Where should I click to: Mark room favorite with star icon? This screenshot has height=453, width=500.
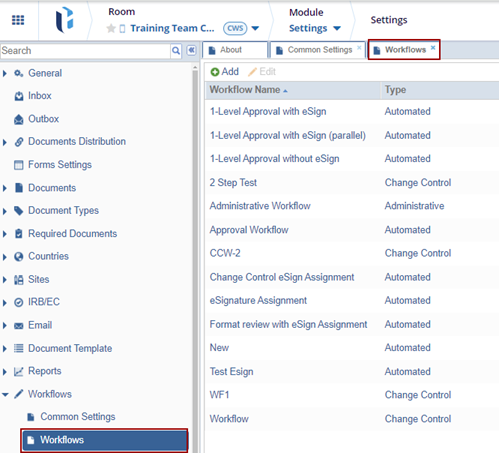pyautogui.click(x=111, y=28)
